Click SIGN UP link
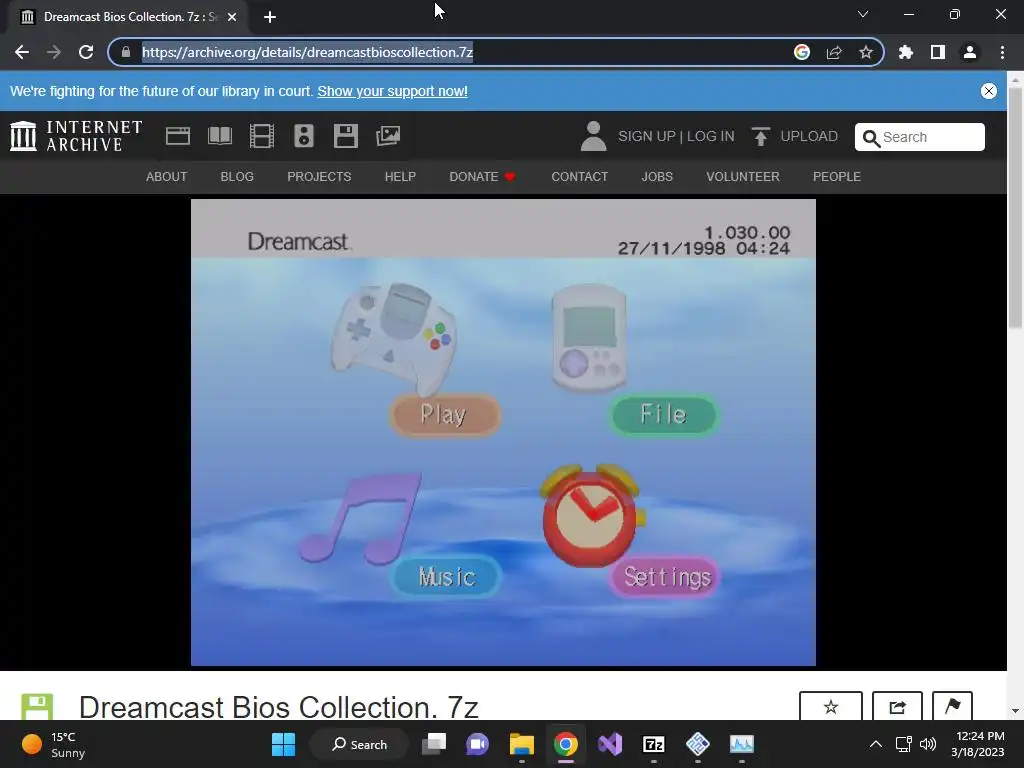Viewport: 1024px width, 768px height. 647,136
